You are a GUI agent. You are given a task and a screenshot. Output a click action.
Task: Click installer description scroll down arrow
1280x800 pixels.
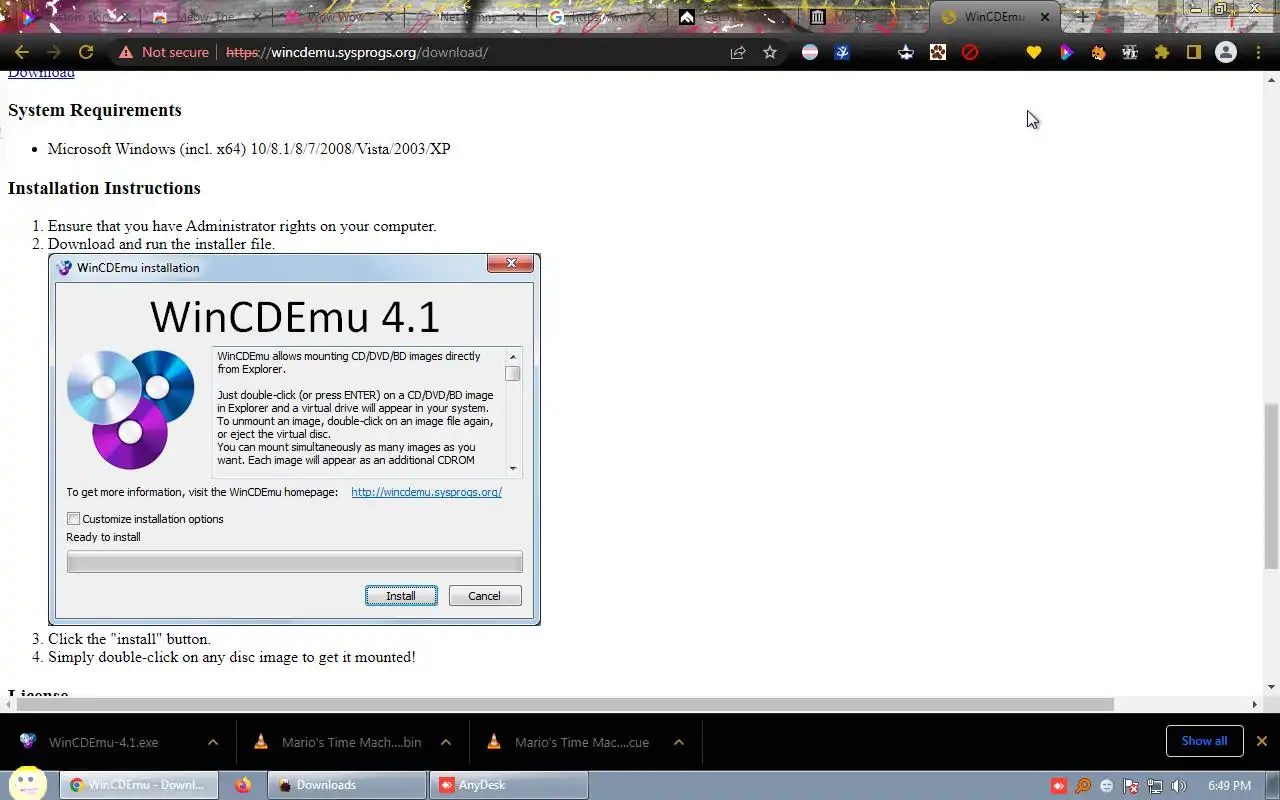[x=513, y=468]
